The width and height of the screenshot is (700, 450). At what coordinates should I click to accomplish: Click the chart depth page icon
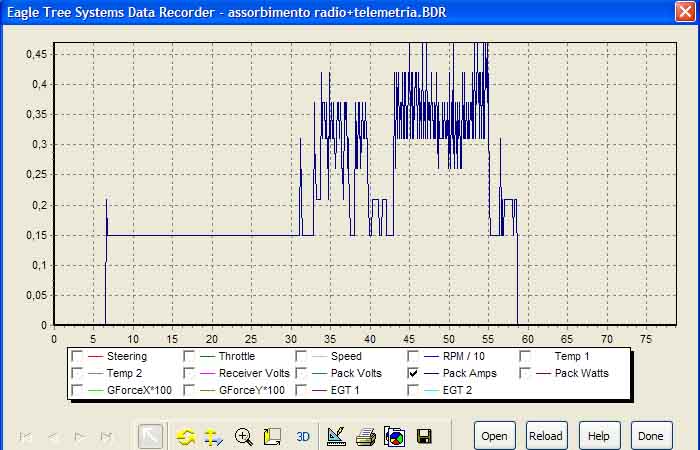[x=271, y=436]
